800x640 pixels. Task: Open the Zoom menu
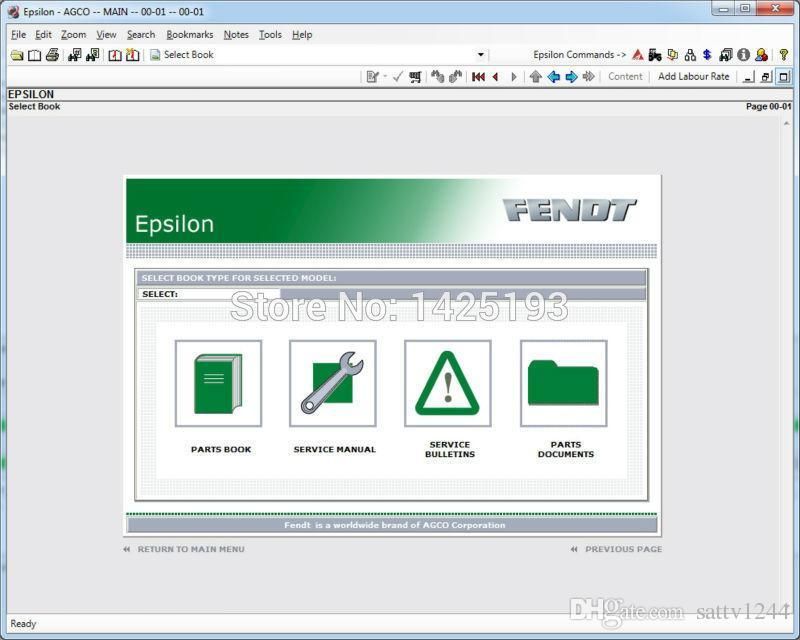73,34
